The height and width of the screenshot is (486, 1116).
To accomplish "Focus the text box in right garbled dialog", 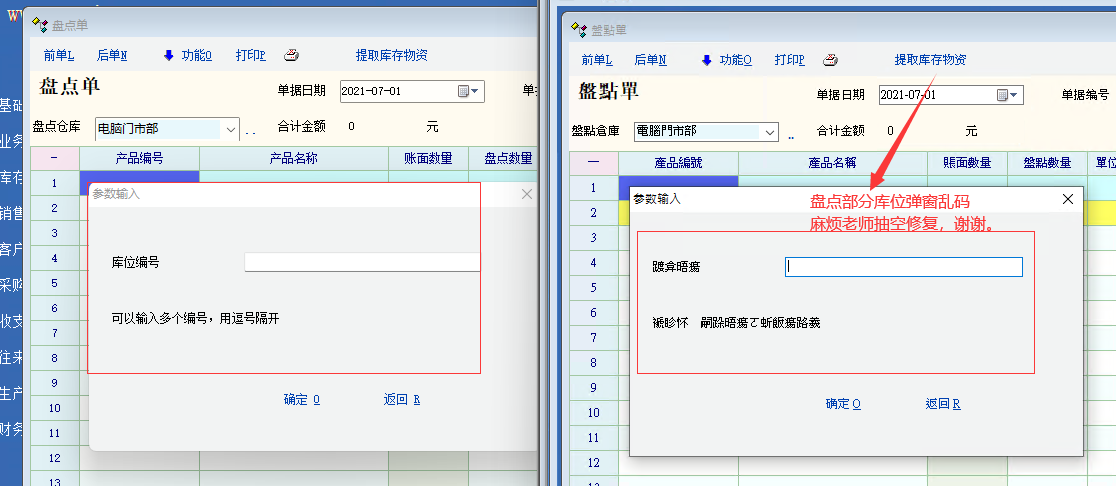I will click(903, 267).
